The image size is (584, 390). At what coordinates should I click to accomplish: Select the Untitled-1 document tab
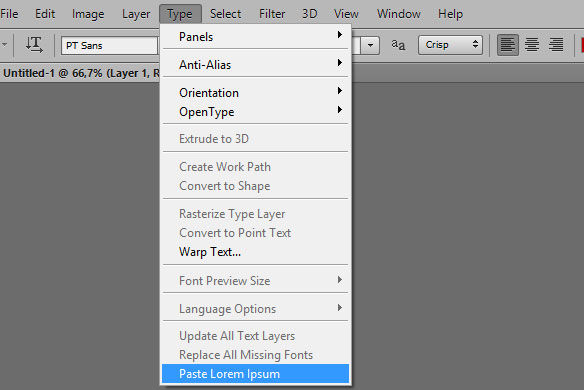point(80,73)
